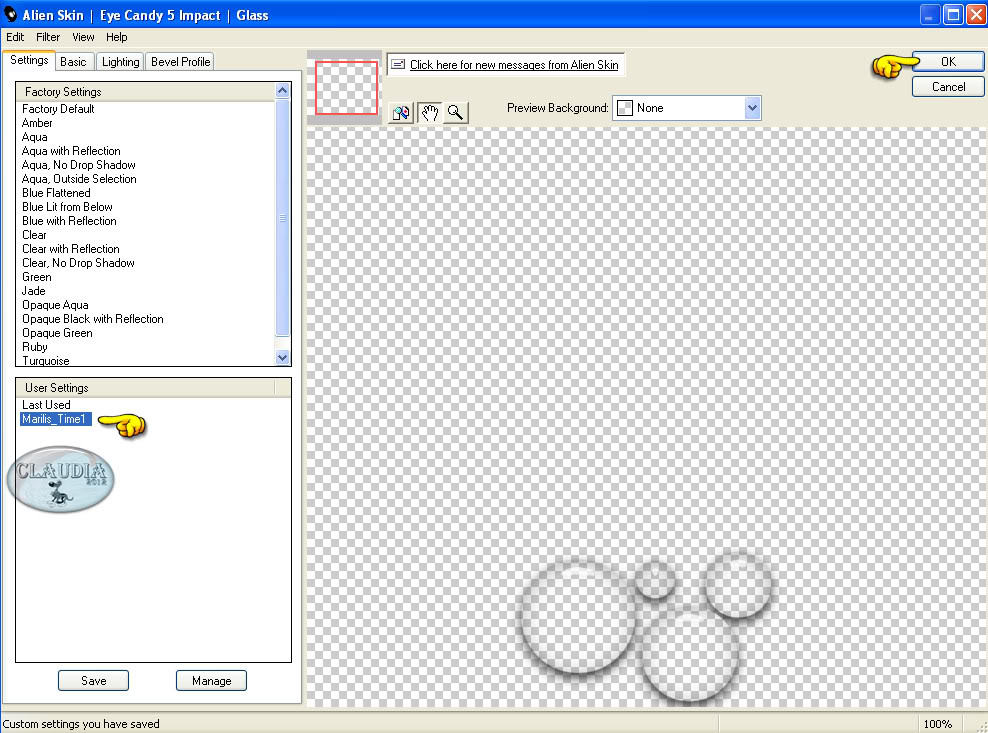Select the Ruby preset

tap(35, 347)
